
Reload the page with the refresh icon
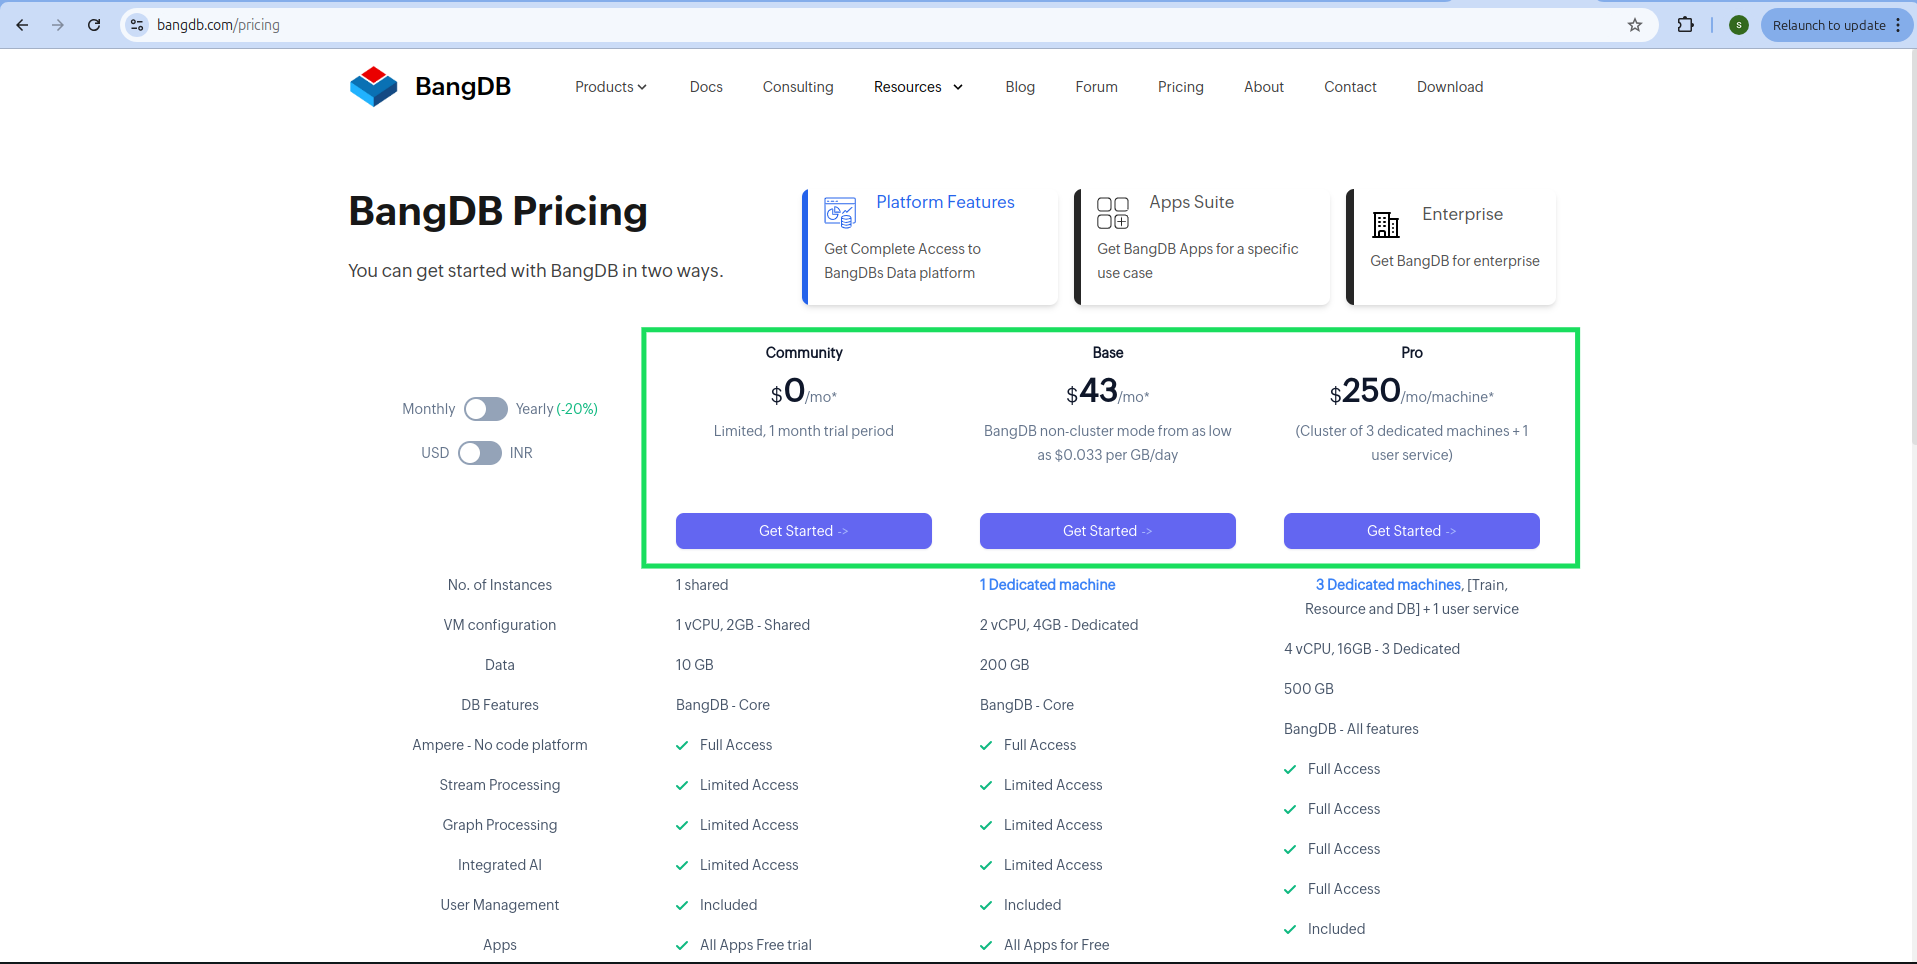coord(94,25)
